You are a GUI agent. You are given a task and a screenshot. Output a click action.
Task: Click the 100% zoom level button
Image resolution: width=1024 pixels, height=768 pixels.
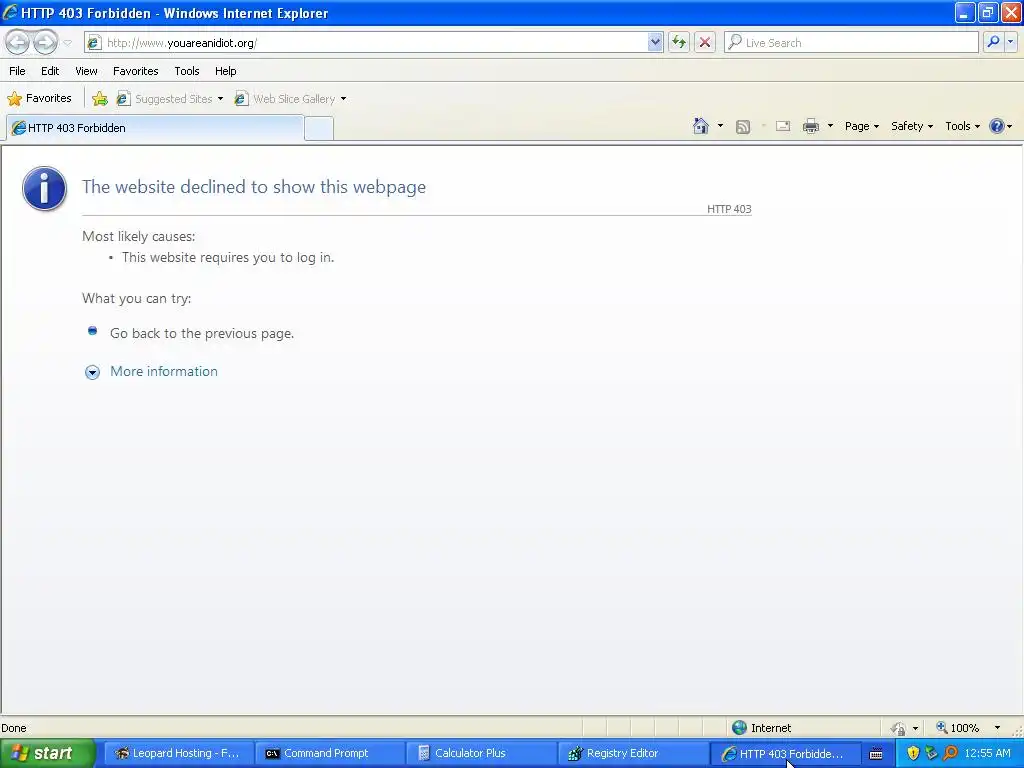tap(957, 728)
